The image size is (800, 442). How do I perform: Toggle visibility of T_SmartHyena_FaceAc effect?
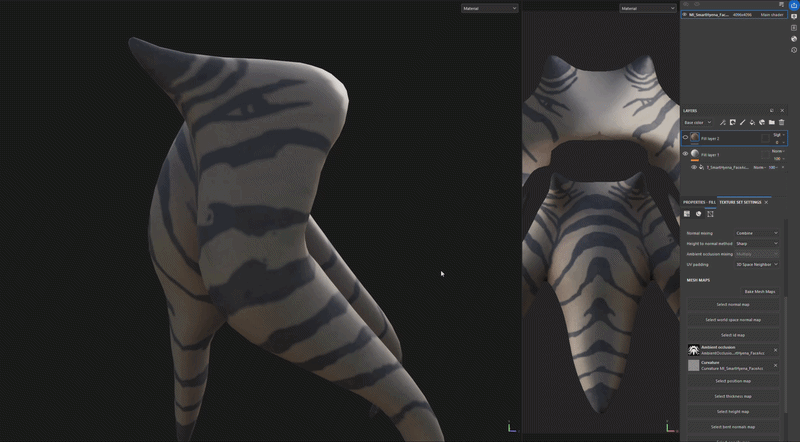point(694,167)
